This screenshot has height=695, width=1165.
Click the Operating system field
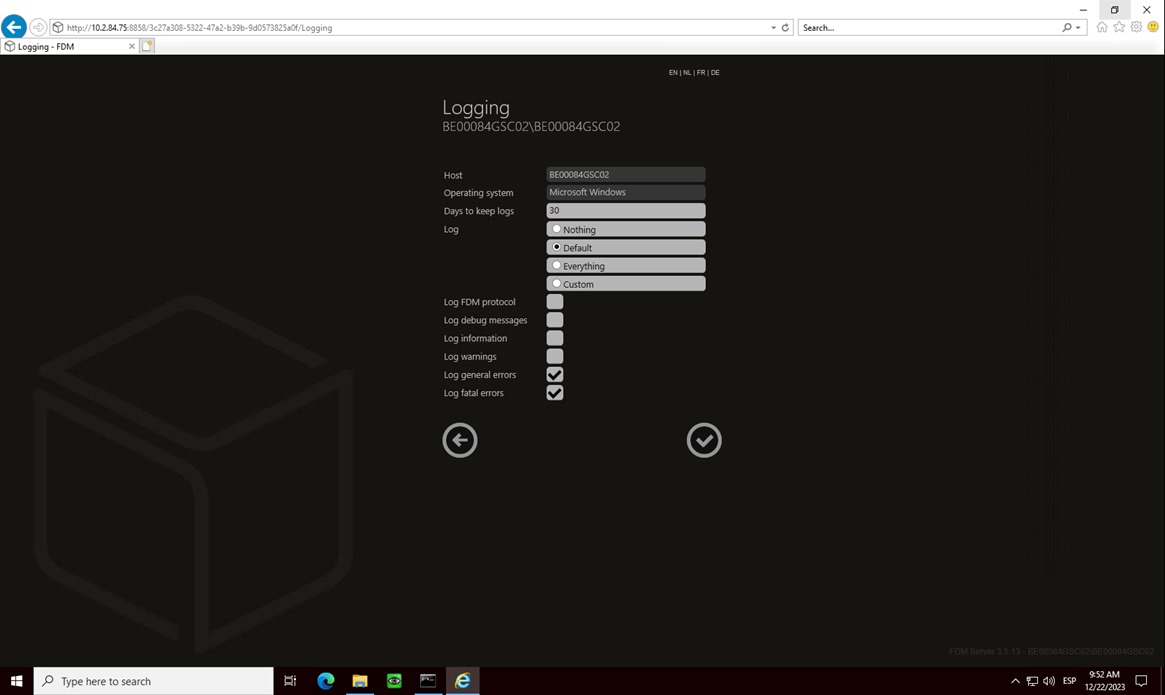[626, 193]
